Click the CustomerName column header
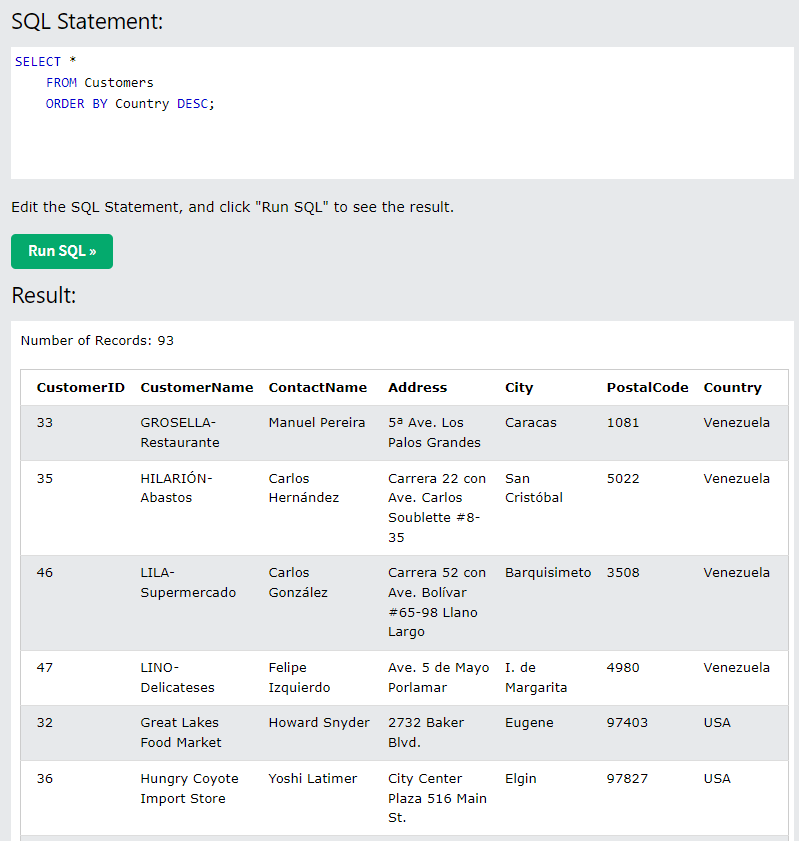Image resolution: width=799 pixels, height=841 pixels. pos(197,387)
